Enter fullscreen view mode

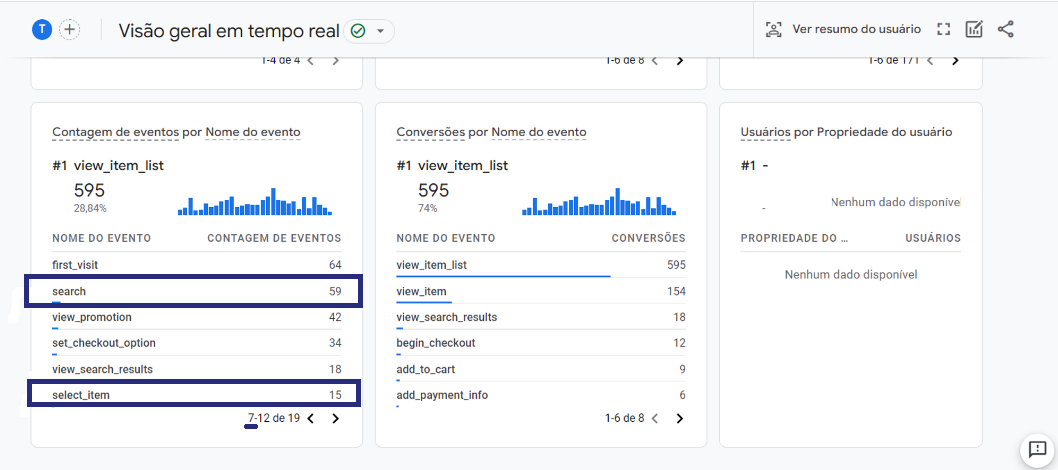point(943,29)
